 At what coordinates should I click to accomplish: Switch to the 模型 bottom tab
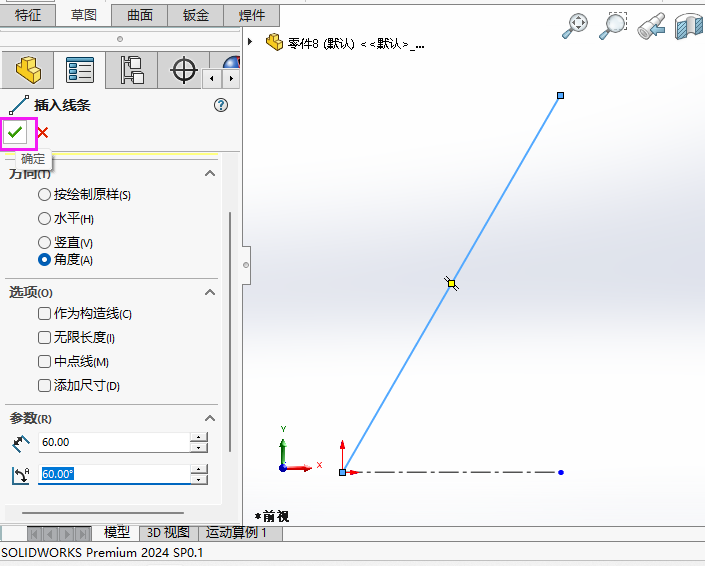pyautogui.click(x=116, y=533)
